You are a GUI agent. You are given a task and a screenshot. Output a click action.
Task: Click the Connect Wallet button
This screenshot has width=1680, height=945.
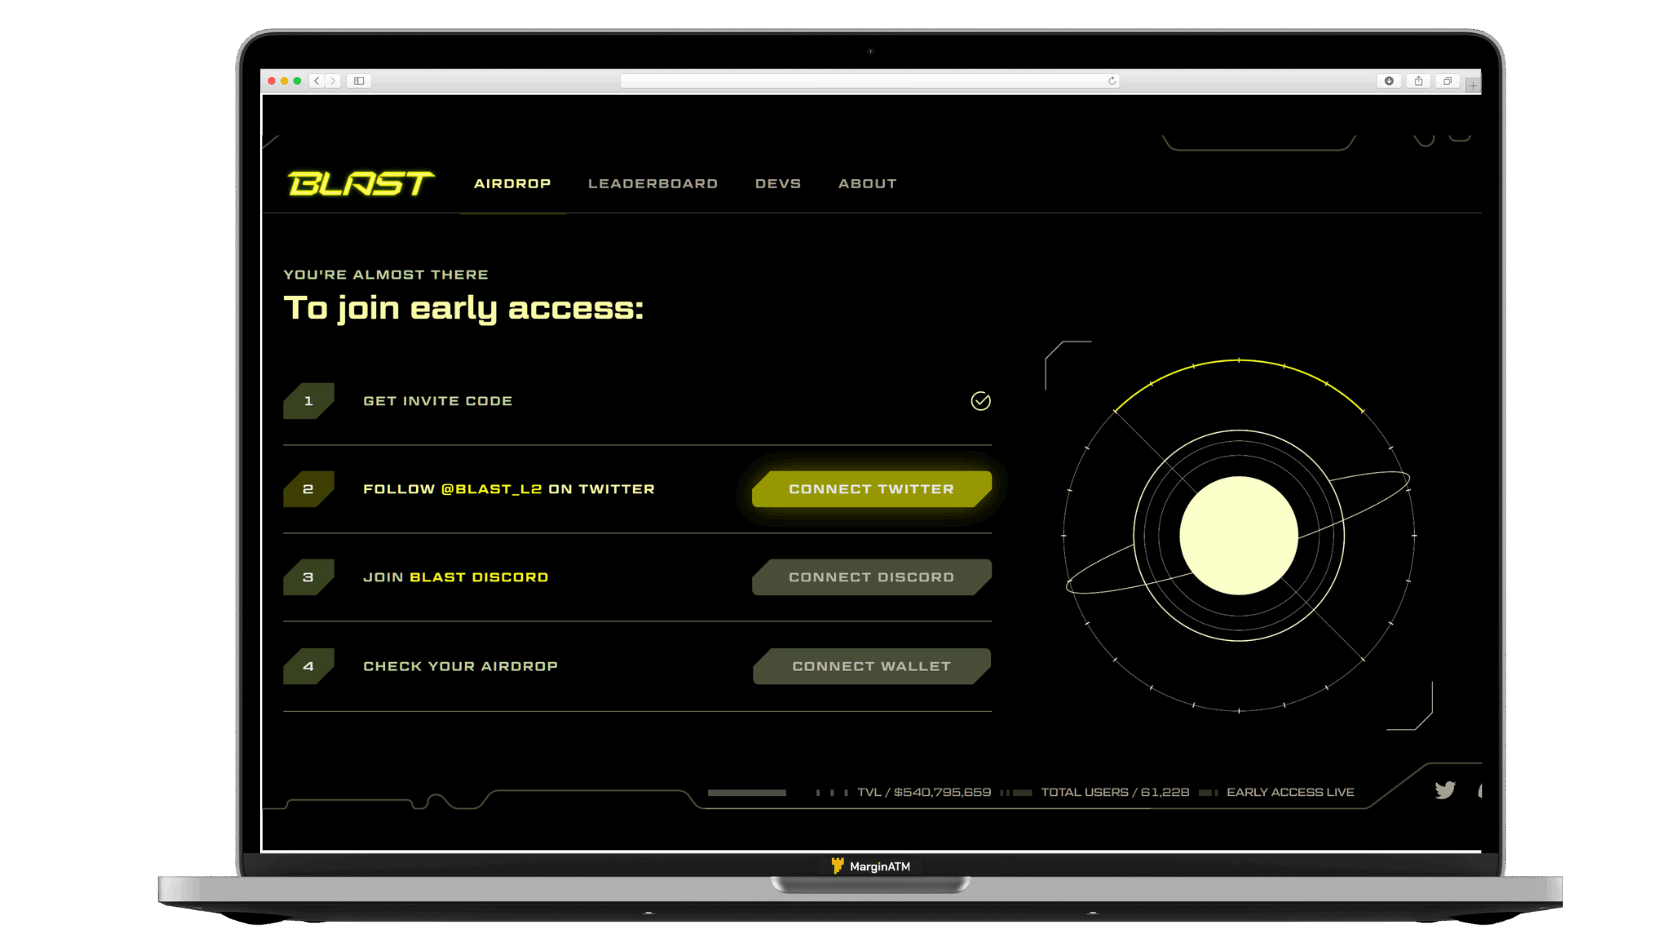coord(871,666)
